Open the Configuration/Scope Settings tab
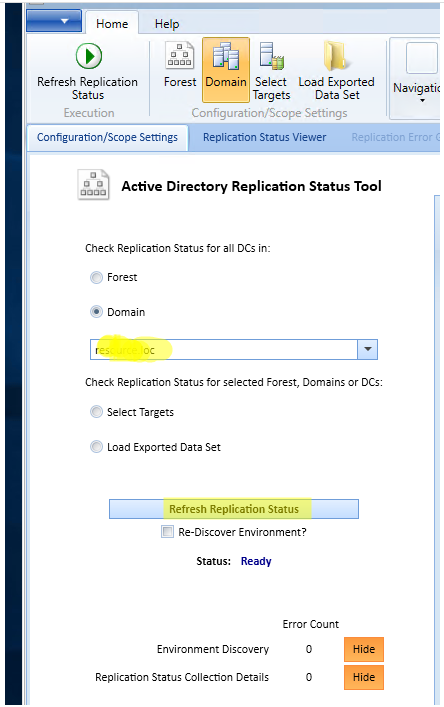Viewport: 444px width, 707px height. coord(107,137)
